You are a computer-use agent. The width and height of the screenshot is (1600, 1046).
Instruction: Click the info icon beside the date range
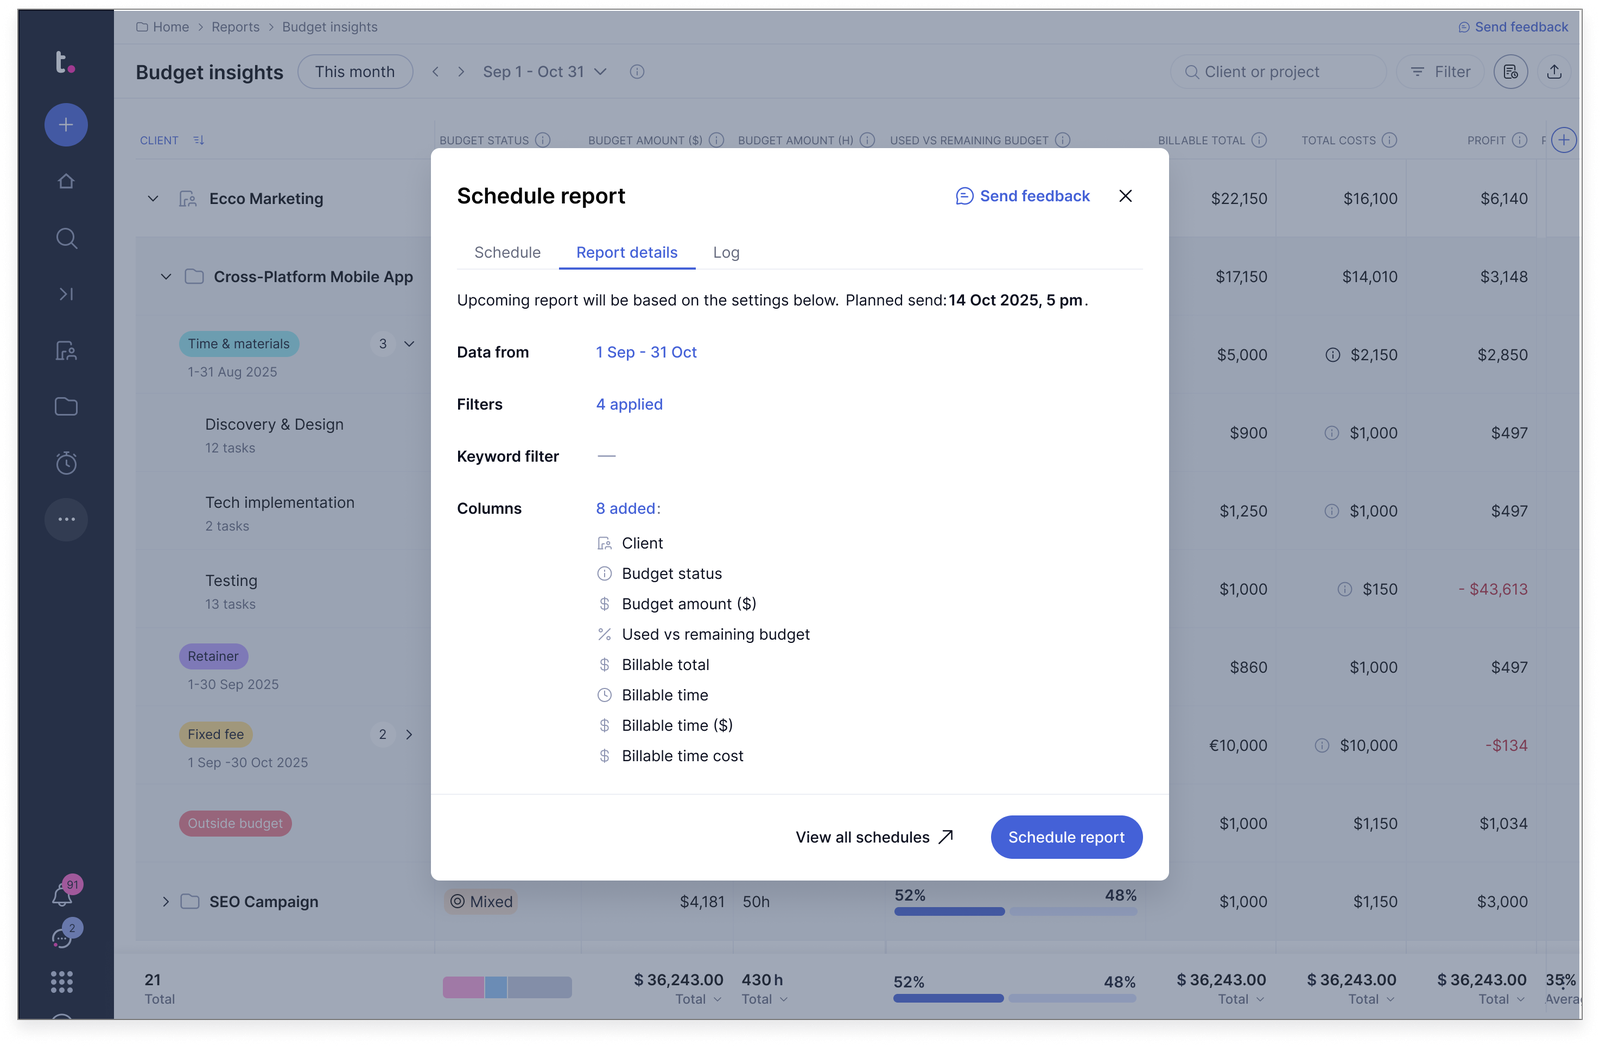click(x=637, y=72)
